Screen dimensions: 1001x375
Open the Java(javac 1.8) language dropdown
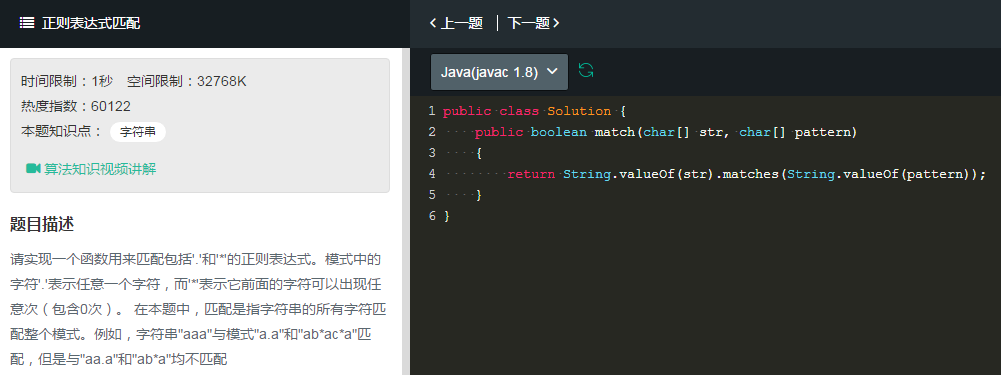coord(499,72)
